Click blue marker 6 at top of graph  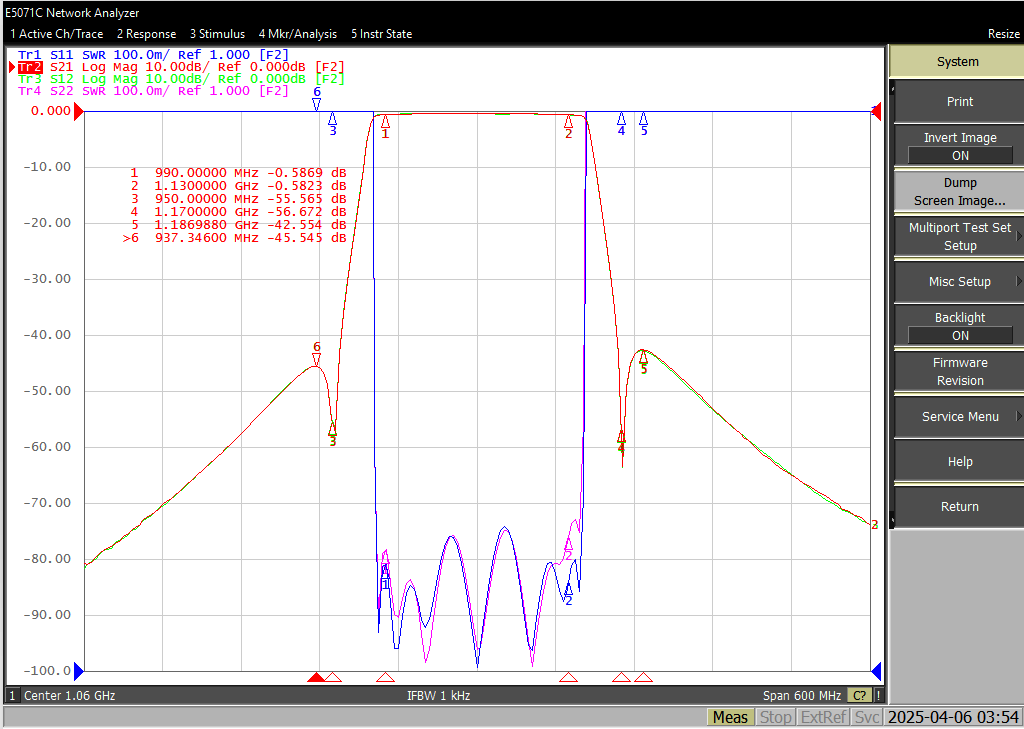point(317,99)
